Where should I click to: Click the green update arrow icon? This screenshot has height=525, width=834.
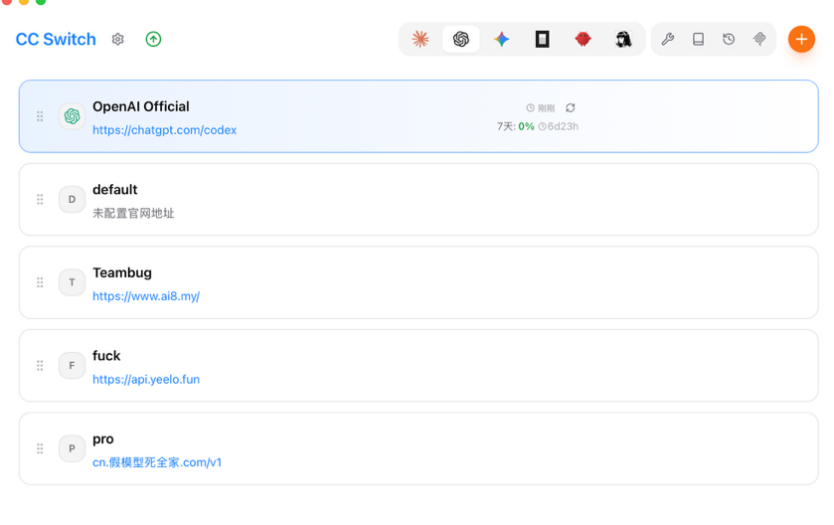pyautogui.click(x=153, y=39)
